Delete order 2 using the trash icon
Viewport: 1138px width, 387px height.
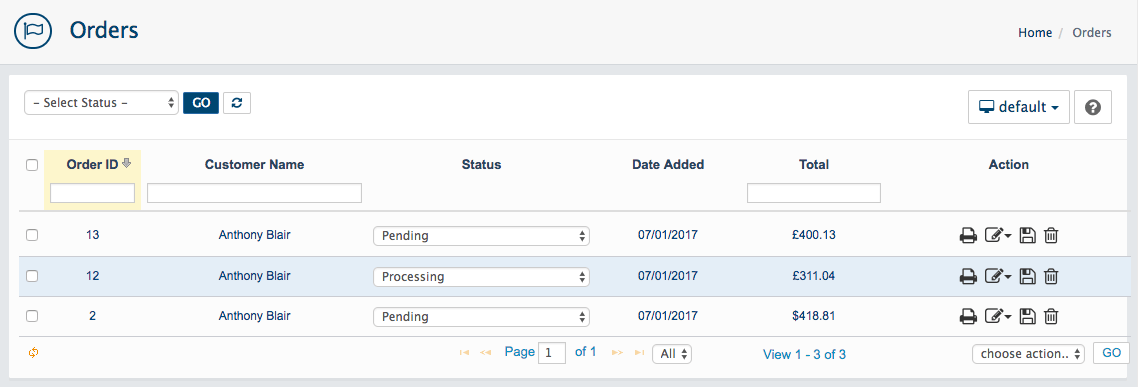pyautogui.click(x=1051, y=317)
